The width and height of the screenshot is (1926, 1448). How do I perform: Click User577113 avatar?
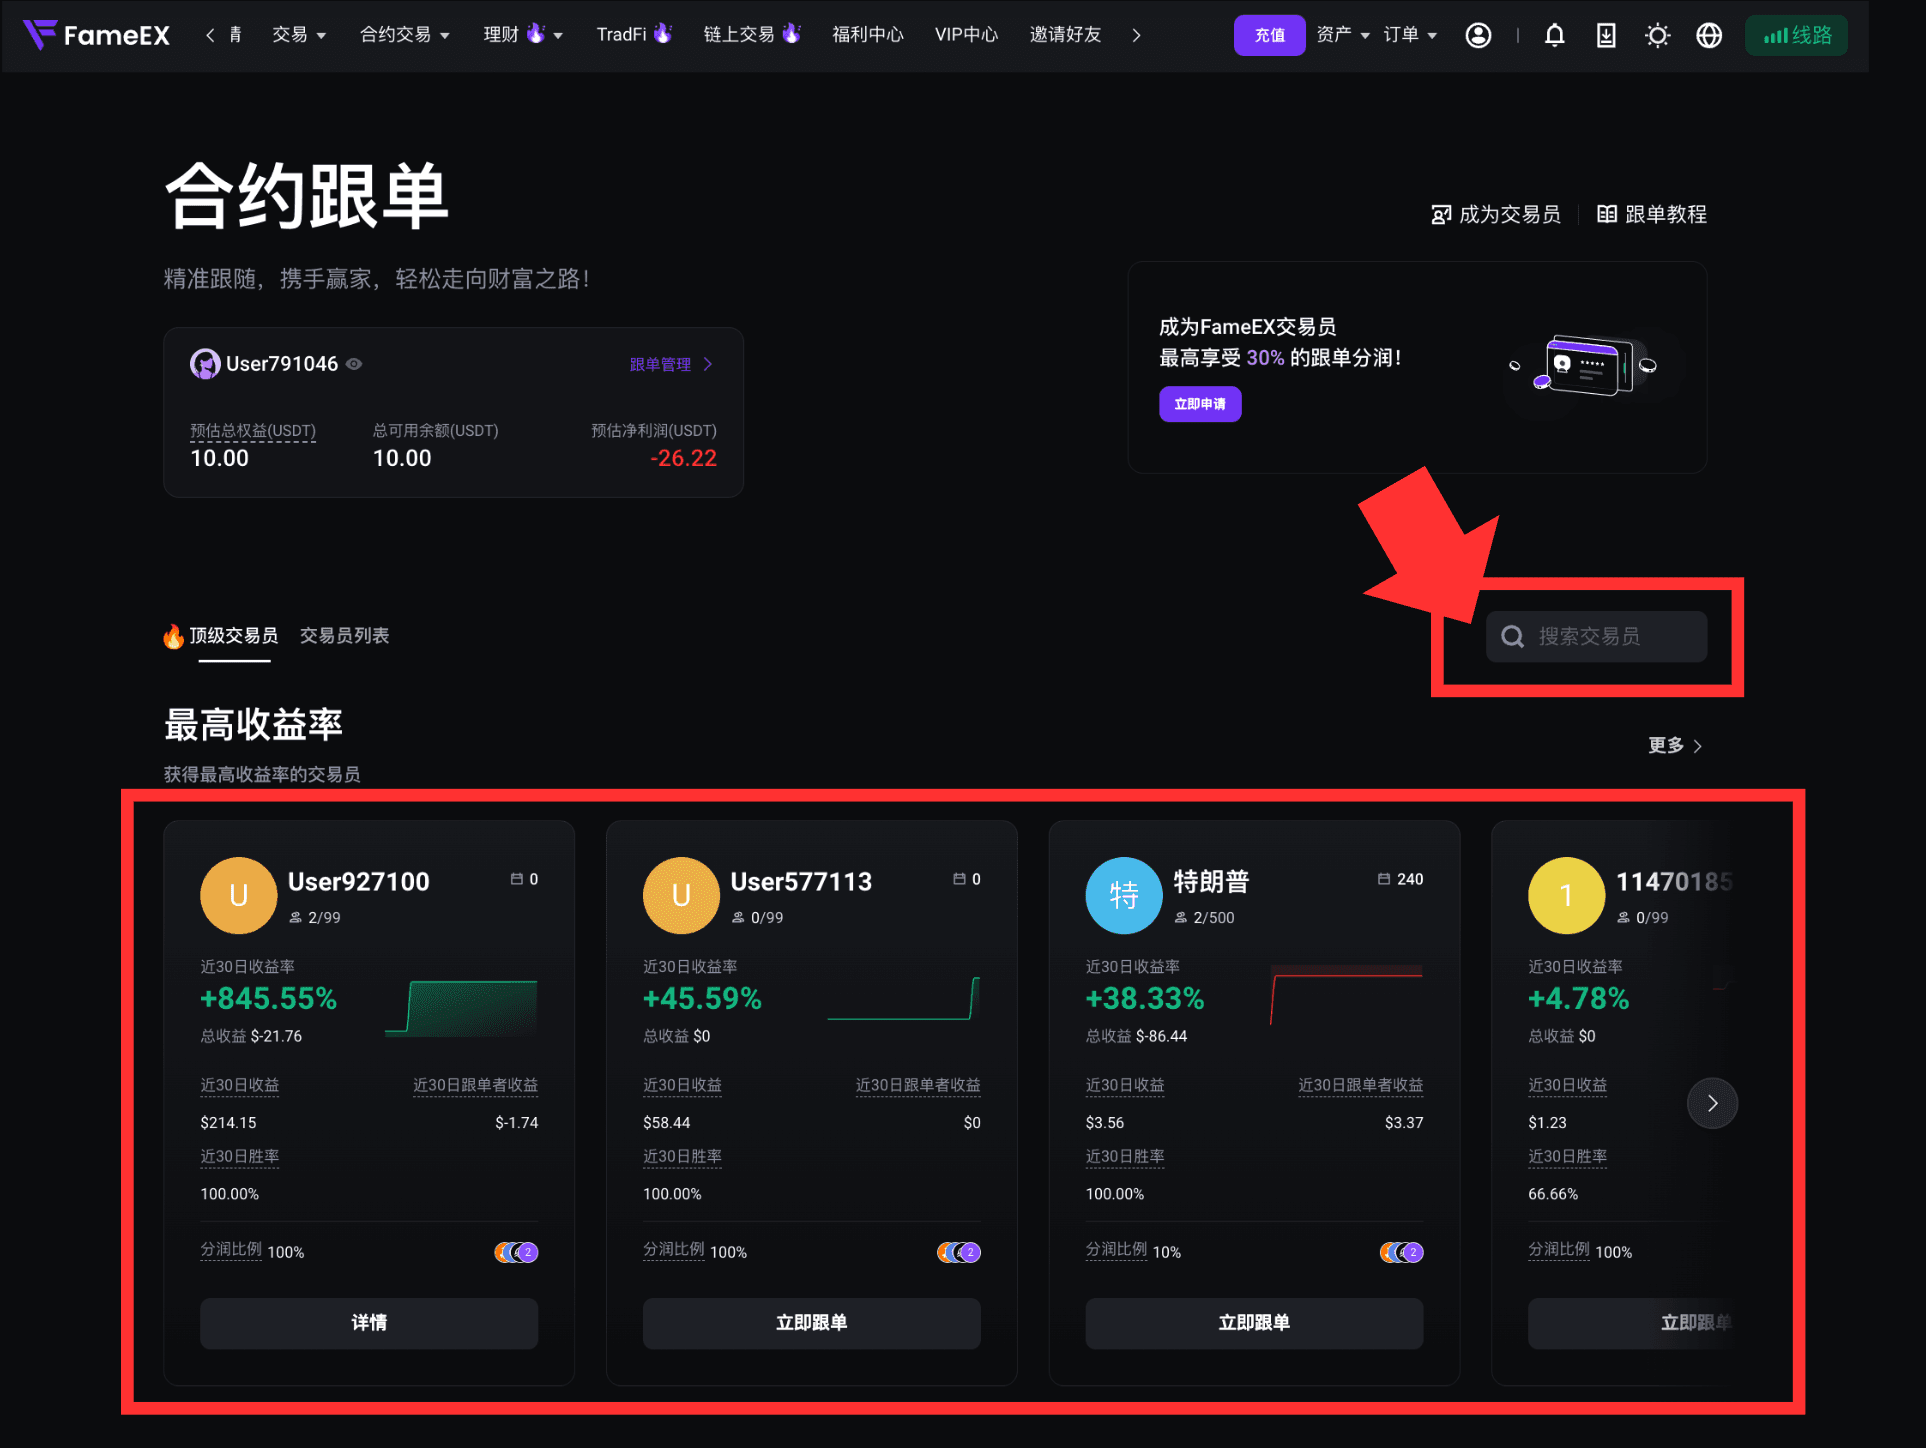[x=681, y=895]
